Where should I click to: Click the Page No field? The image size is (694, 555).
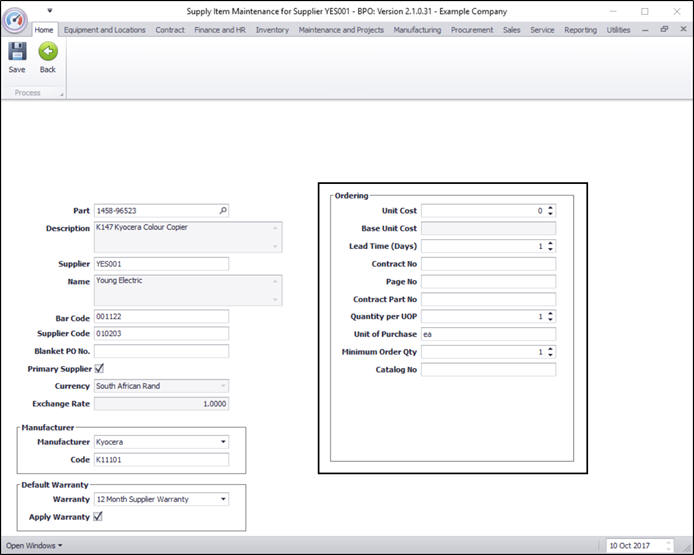pos(489,281)
